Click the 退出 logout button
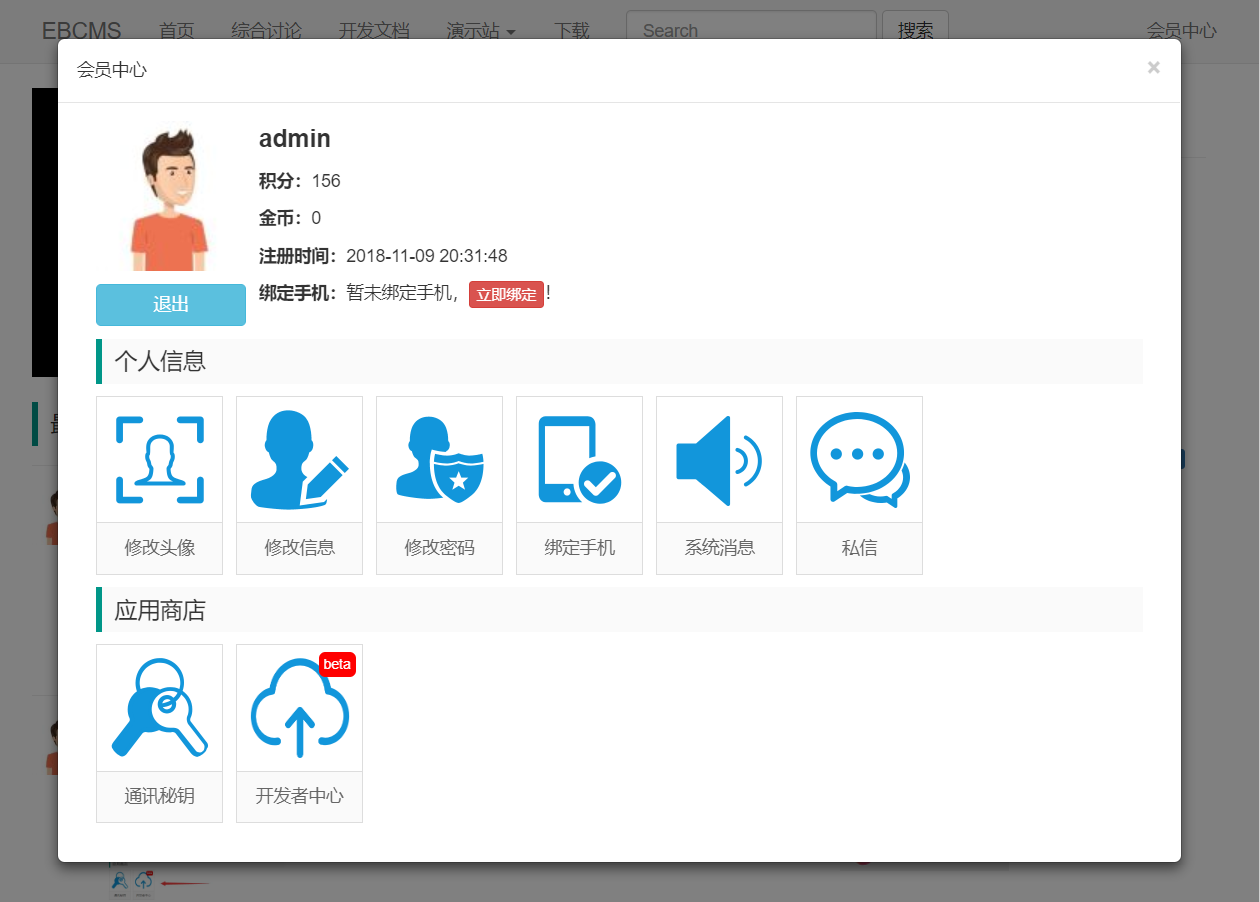Viewport: 1260px width, 902px height. tap(170, 304)
